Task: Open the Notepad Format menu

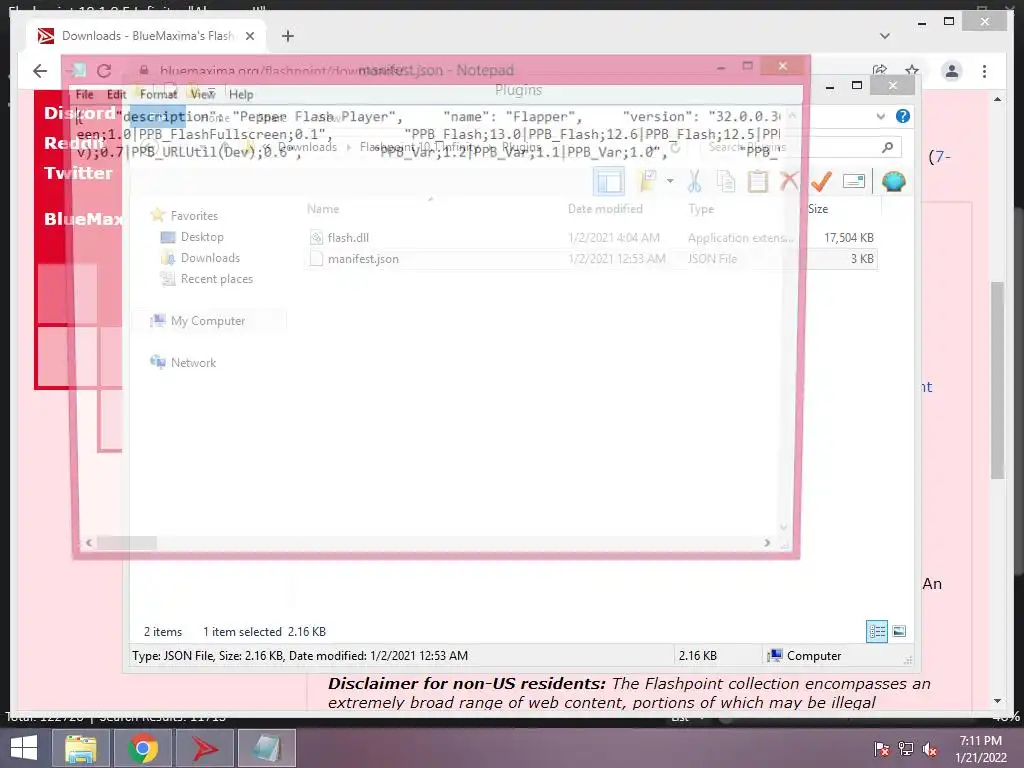Action: click(159, 94)
